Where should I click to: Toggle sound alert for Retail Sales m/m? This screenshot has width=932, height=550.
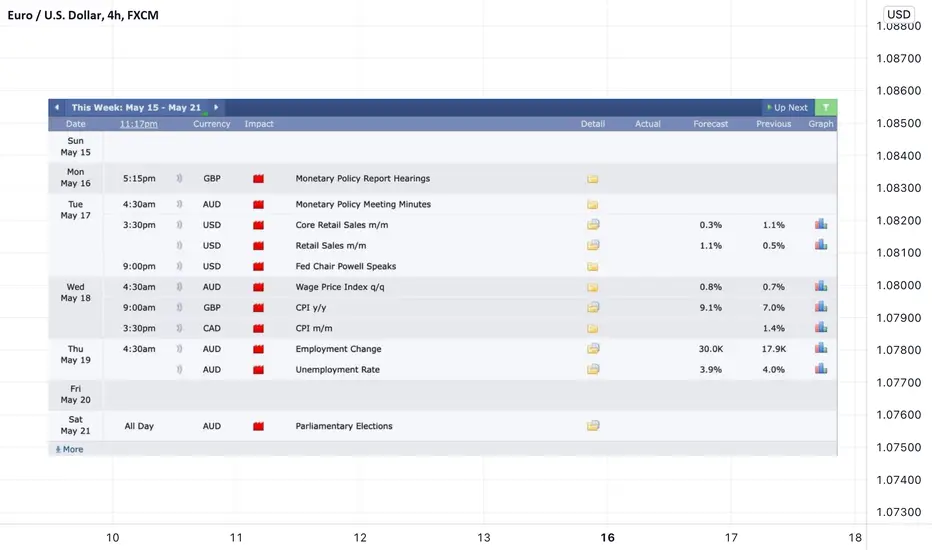[179, 246]
